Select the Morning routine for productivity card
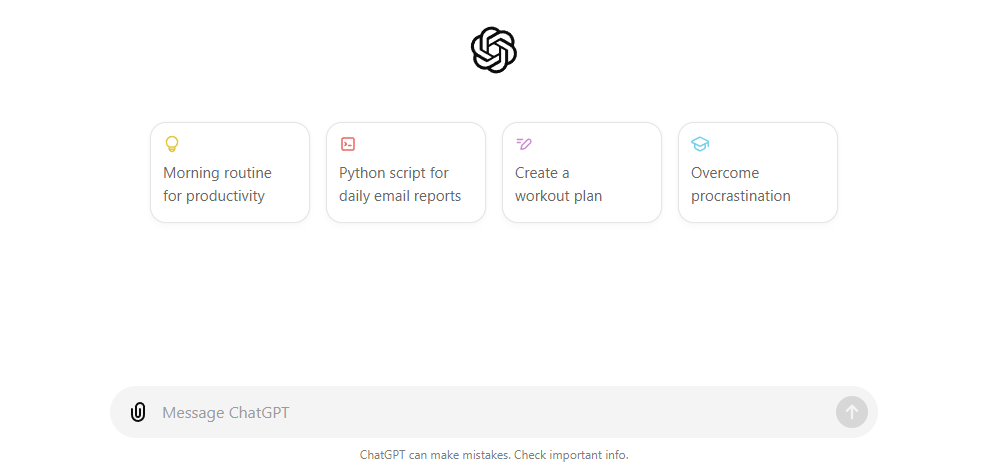The width and height of the screenshot is (990, 463). (230, 172)
